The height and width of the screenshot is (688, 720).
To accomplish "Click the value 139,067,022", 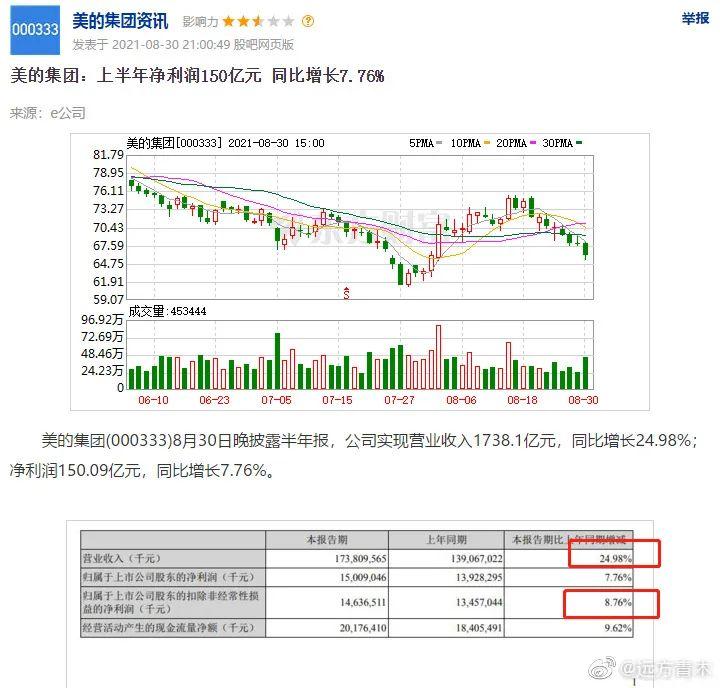I will click(477, 558).
